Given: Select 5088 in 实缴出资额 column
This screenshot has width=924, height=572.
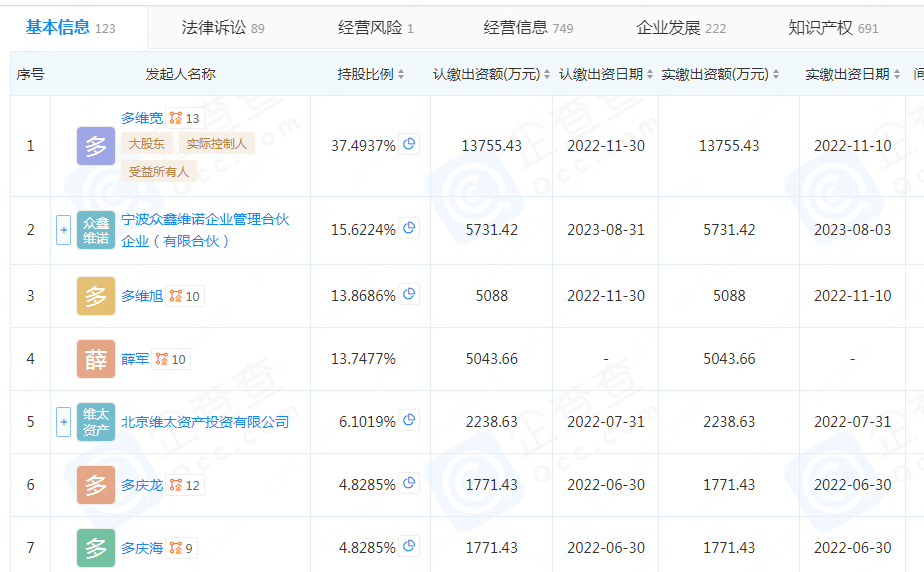Looking at the screenshot, I should point(729,296).
